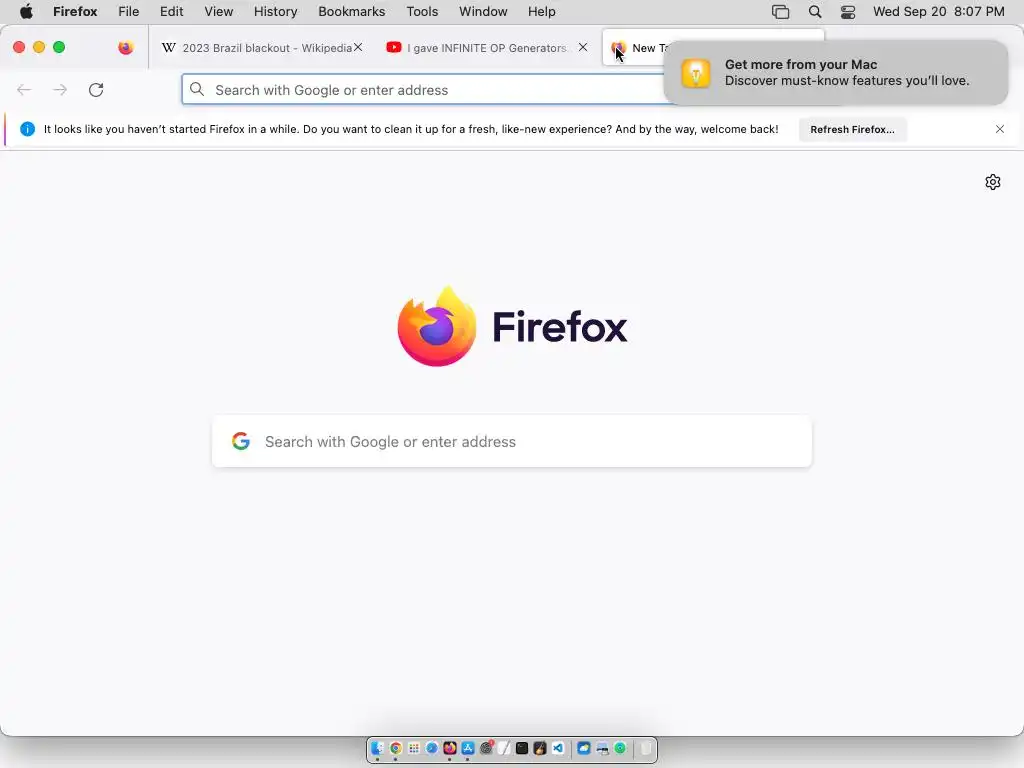
Task: Click the date and time in menu bar
Action: click(938, 11)
